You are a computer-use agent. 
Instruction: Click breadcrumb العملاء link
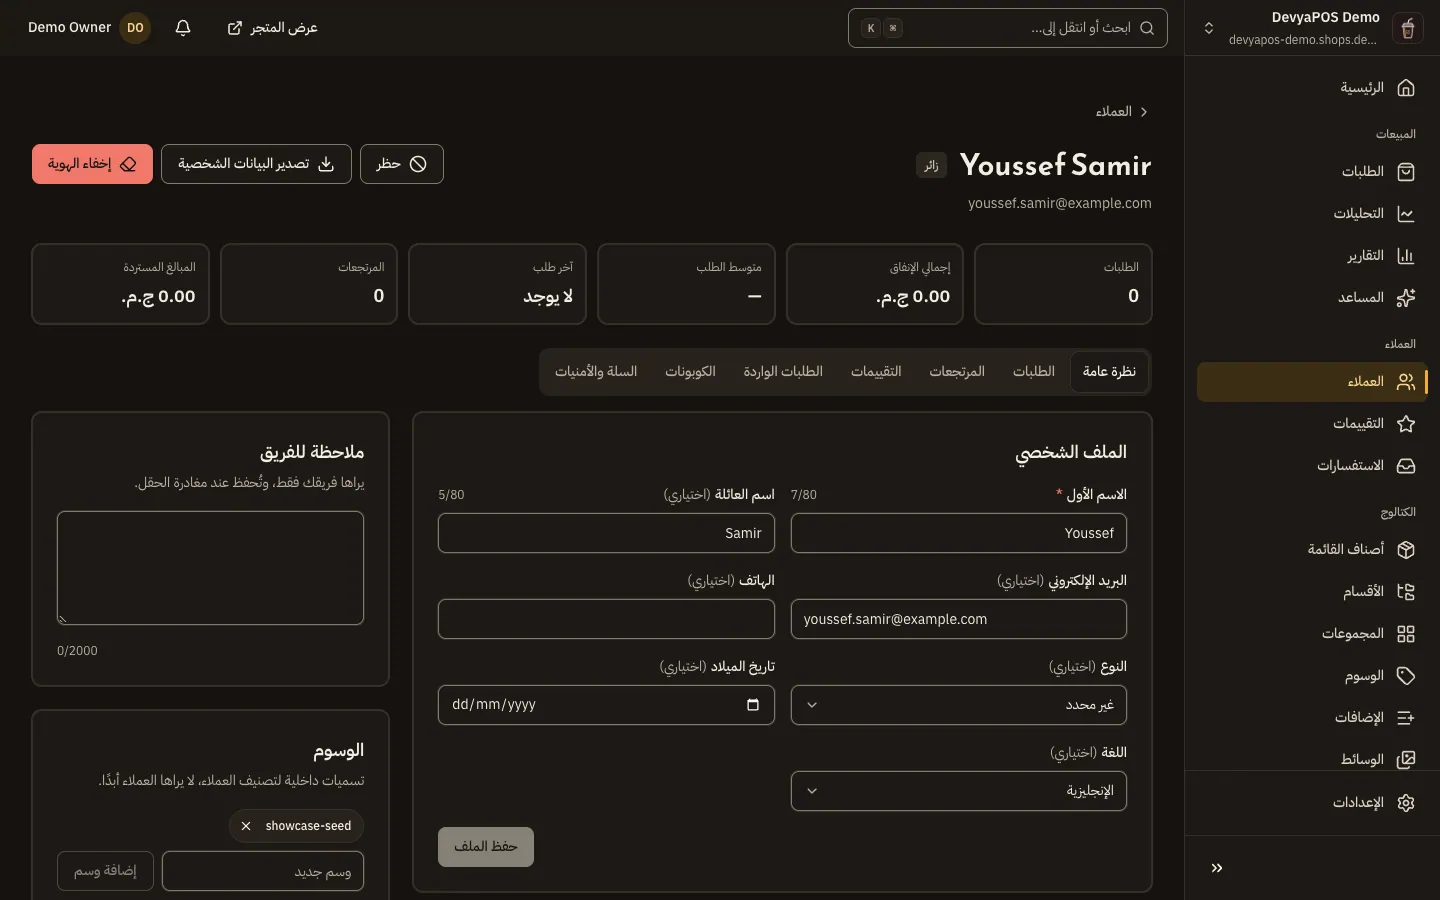click(x=1113, y=112)
